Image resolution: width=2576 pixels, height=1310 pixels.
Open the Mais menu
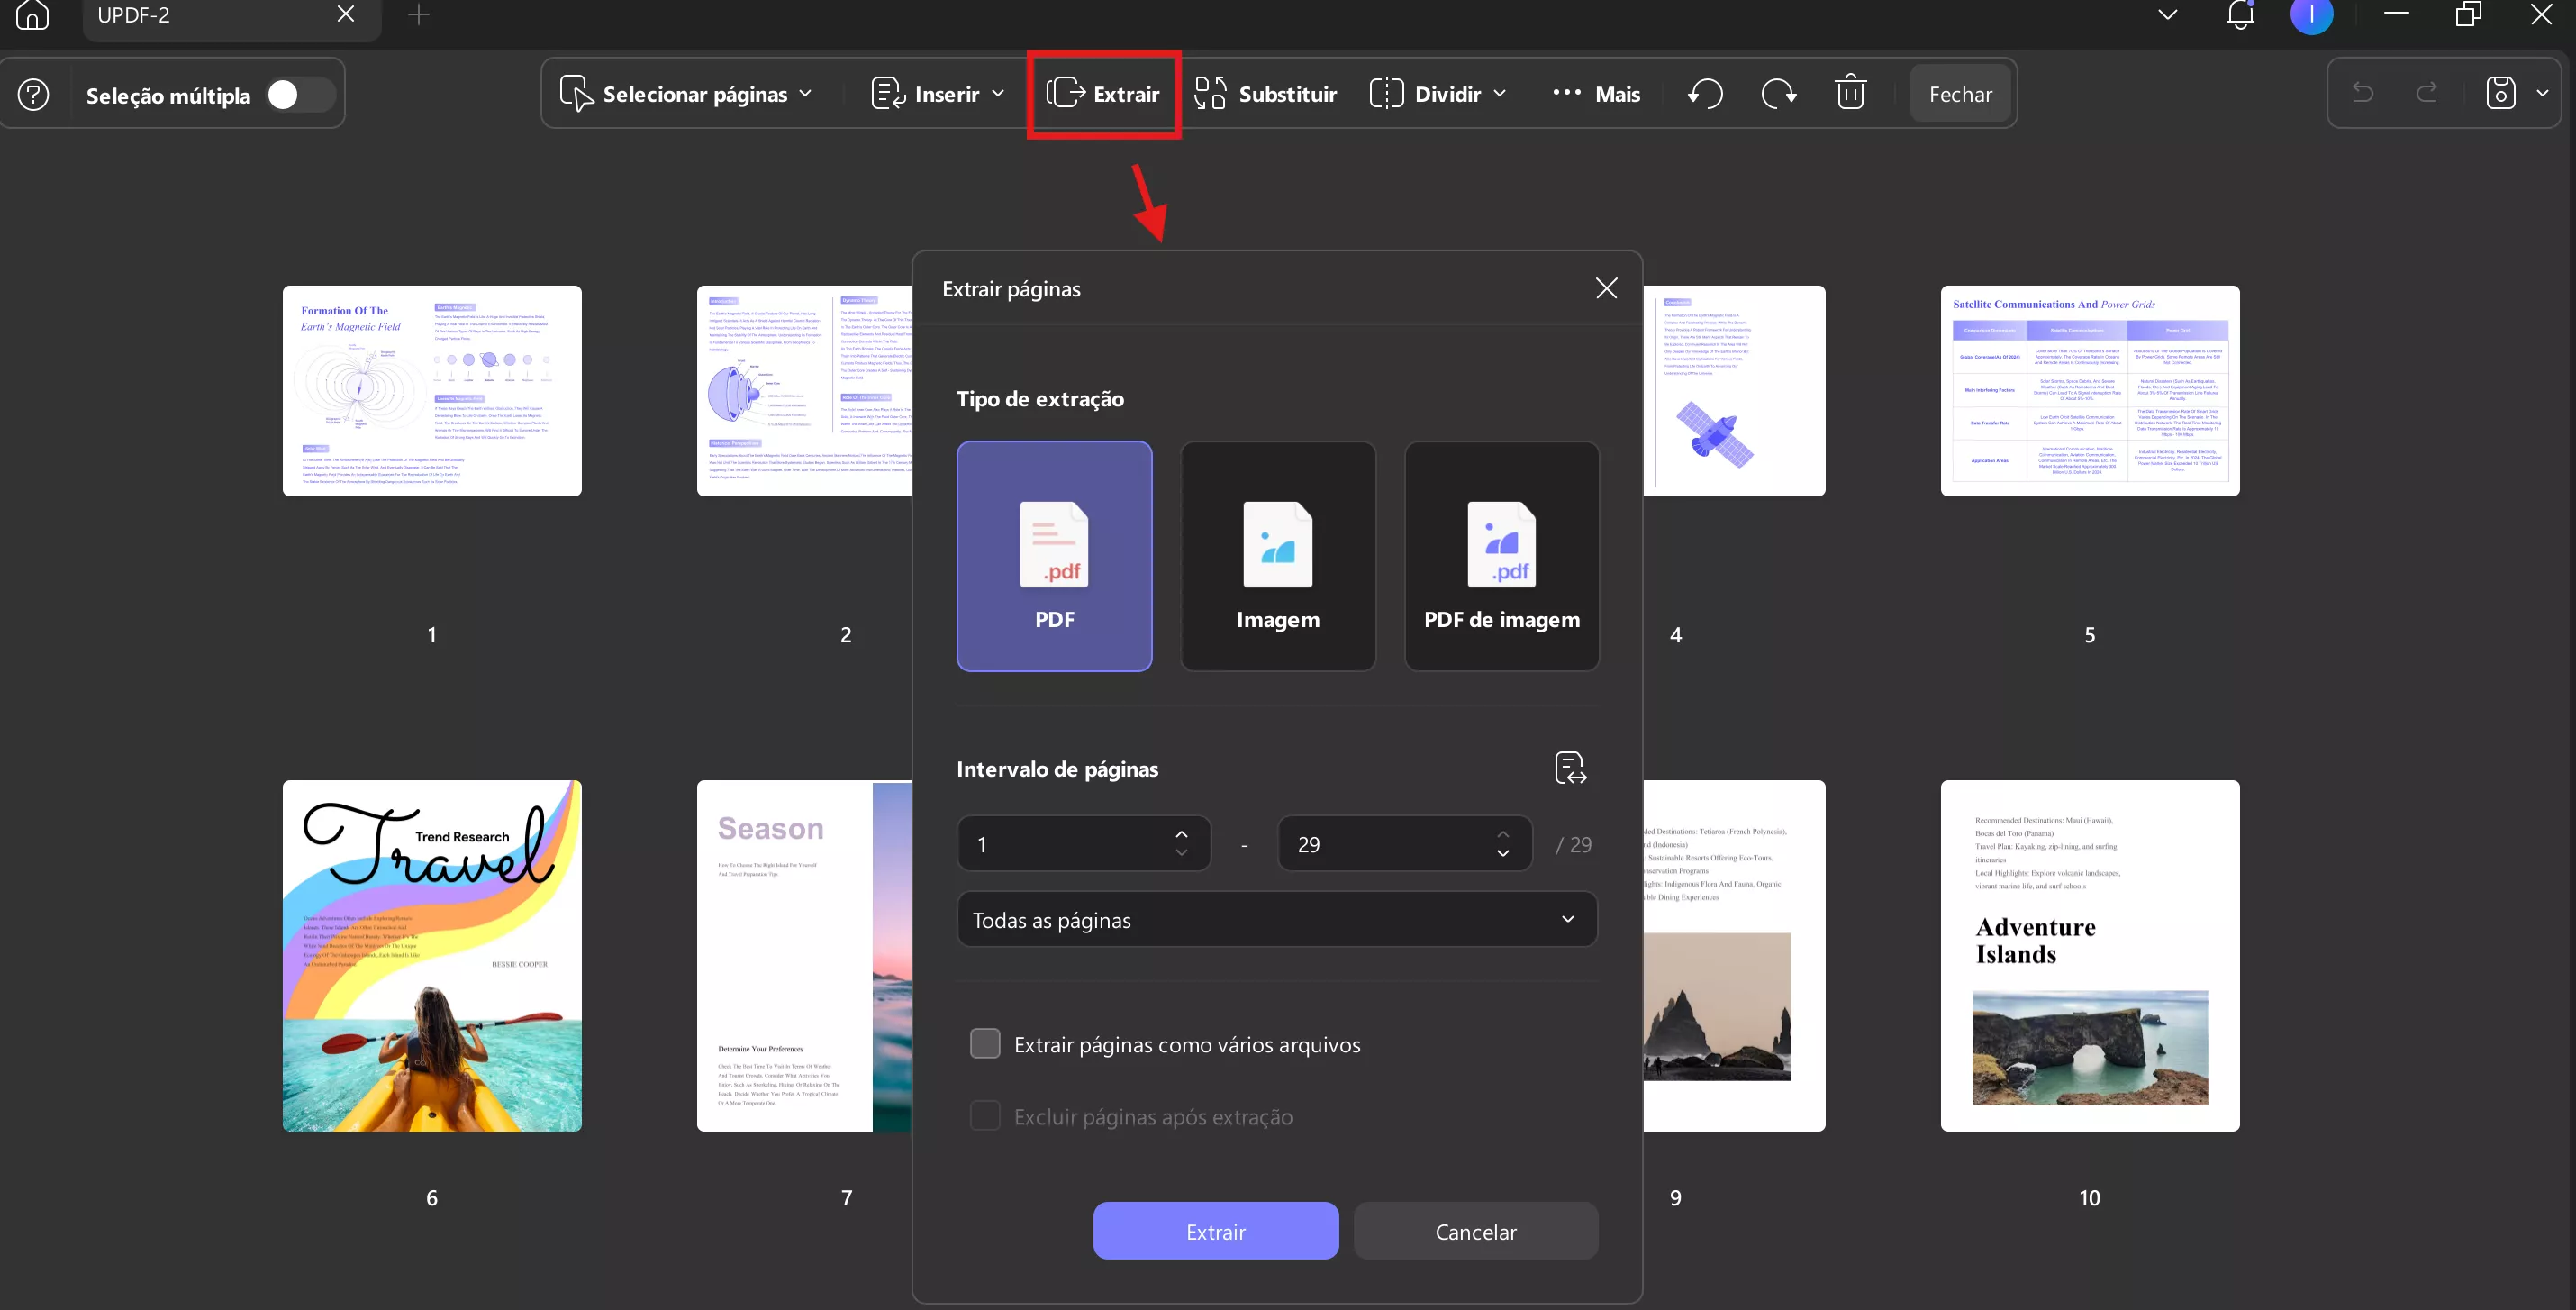[x=1596, y=94]
